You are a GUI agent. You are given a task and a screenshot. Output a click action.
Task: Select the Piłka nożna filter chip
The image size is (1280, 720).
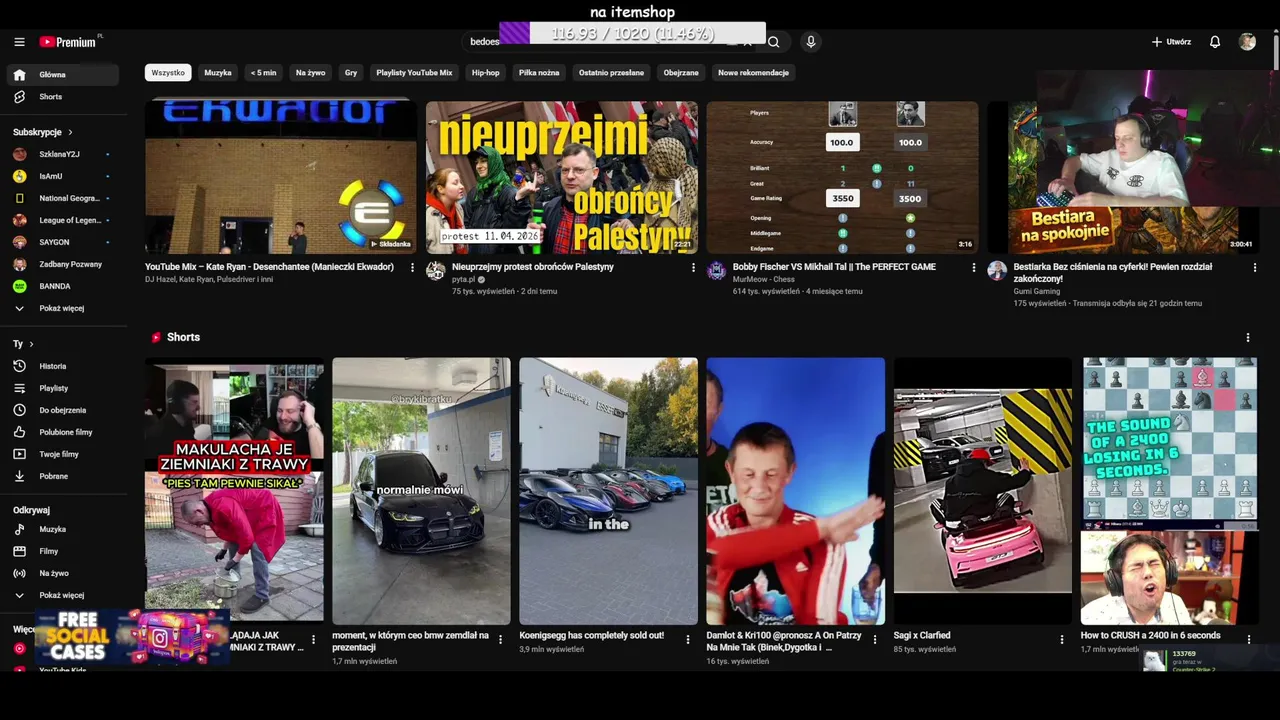click(x=539, y=72)
